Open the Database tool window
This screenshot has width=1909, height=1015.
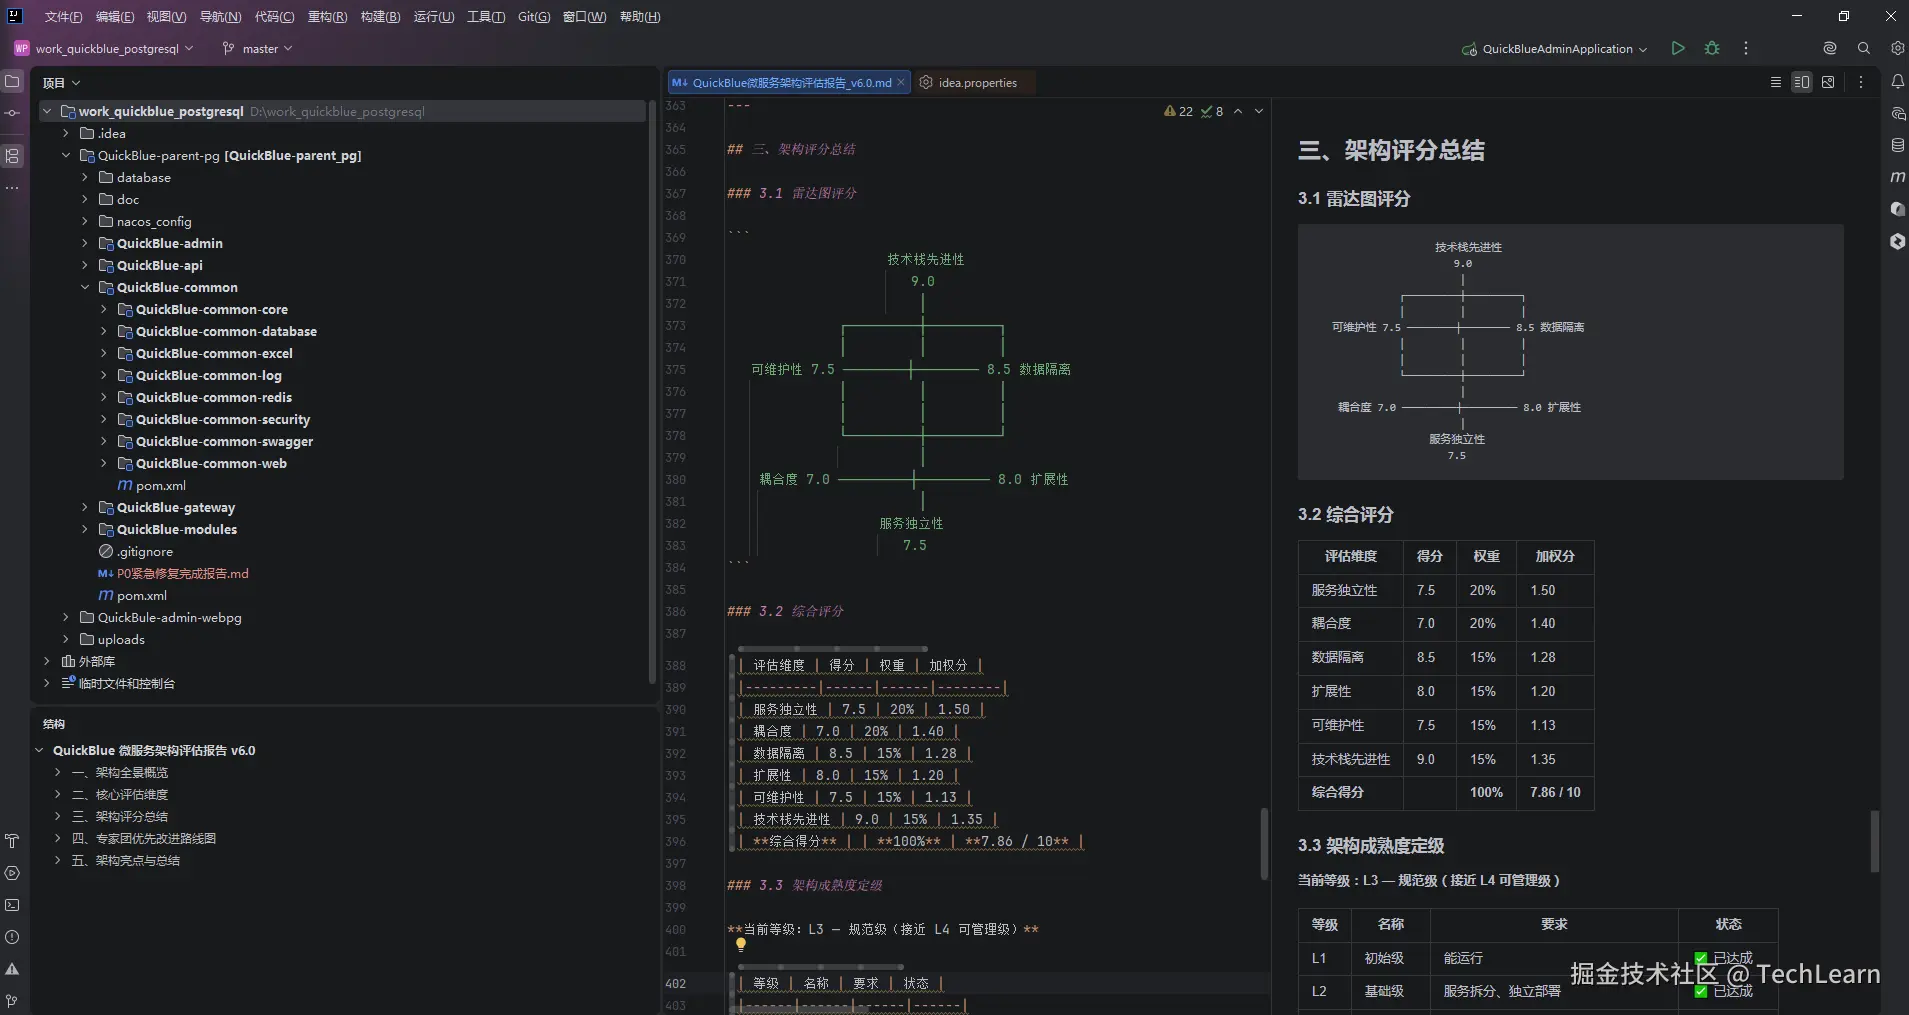pos(1897,146)
